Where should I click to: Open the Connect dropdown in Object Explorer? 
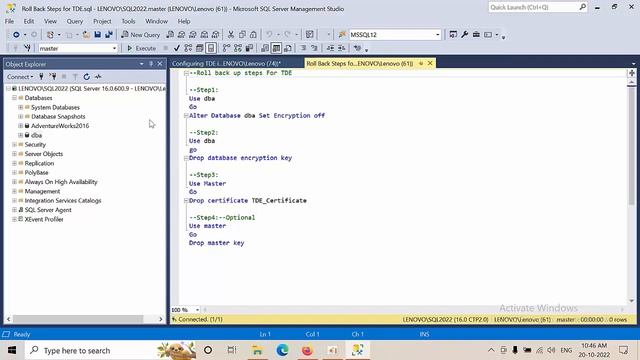click(x=20, y=77)
